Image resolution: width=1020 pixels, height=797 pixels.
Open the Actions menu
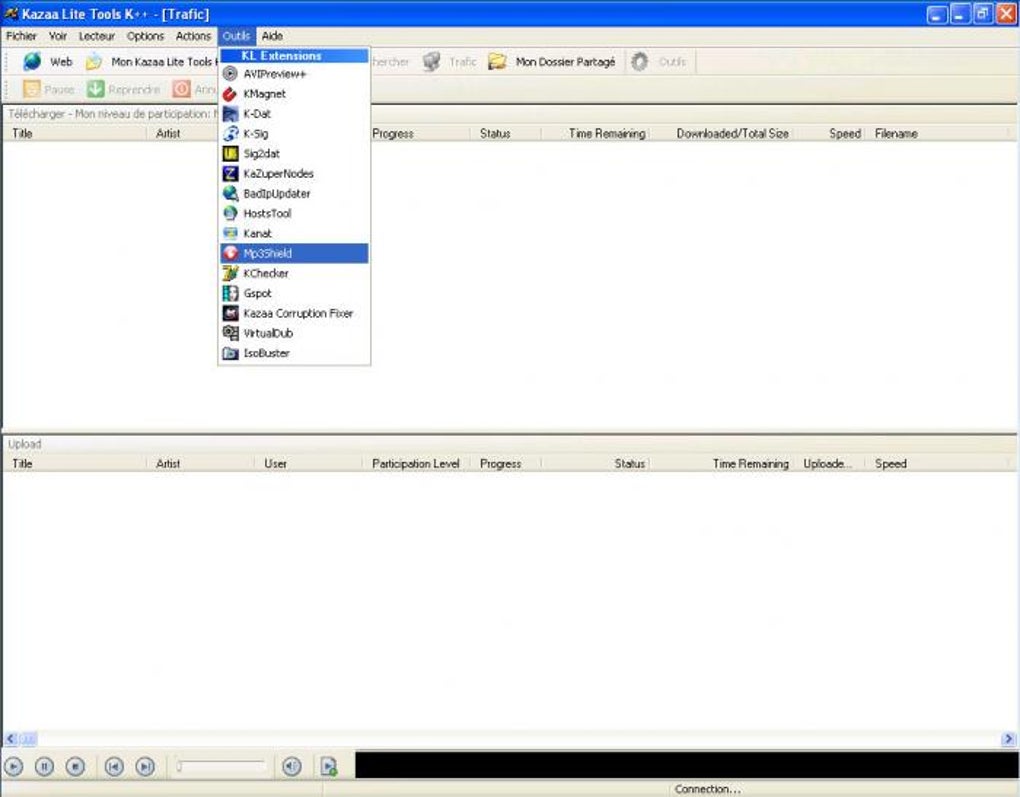(193, 36)
